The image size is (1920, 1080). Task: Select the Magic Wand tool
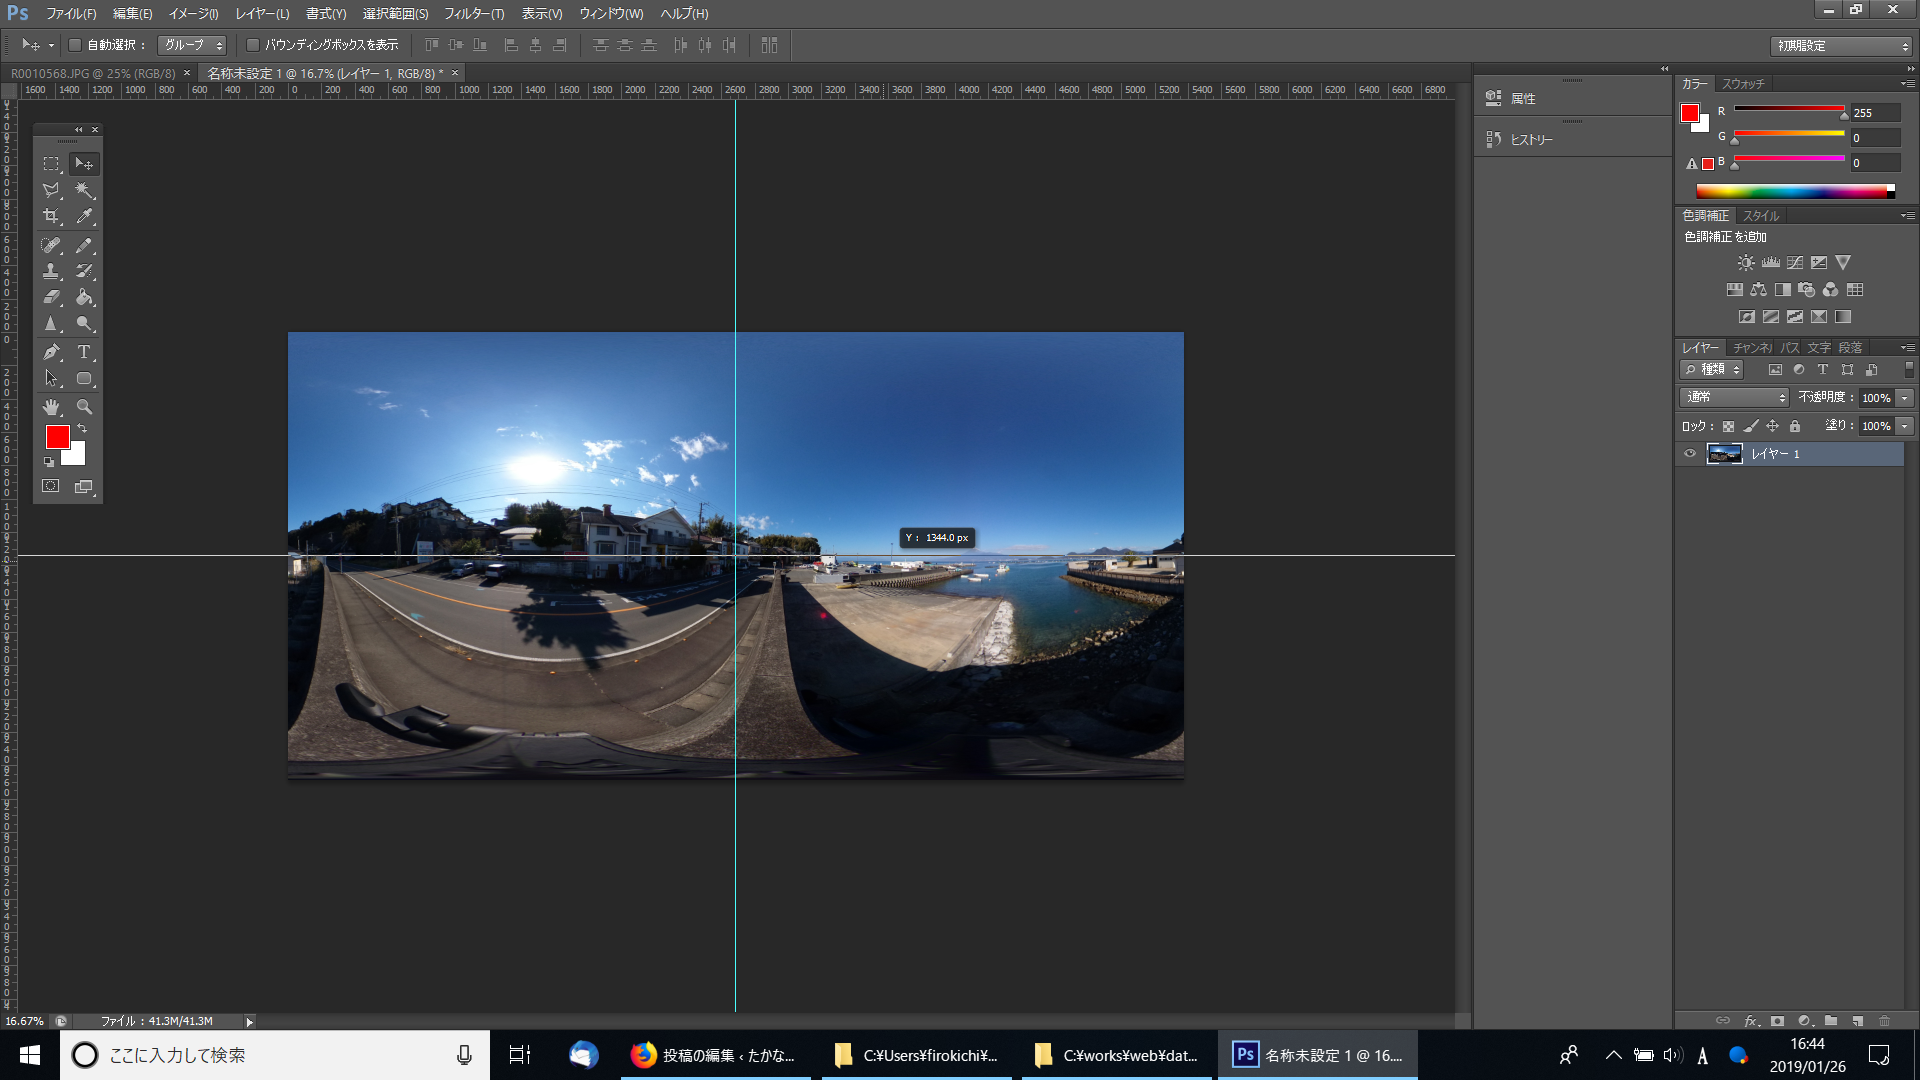[84, 190]
